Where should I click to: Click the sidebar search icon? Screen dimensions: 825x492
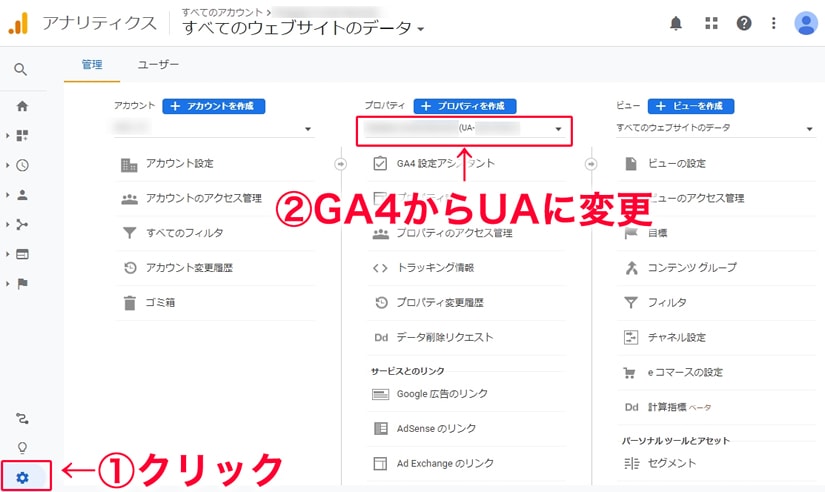click(x=21, y=69)
